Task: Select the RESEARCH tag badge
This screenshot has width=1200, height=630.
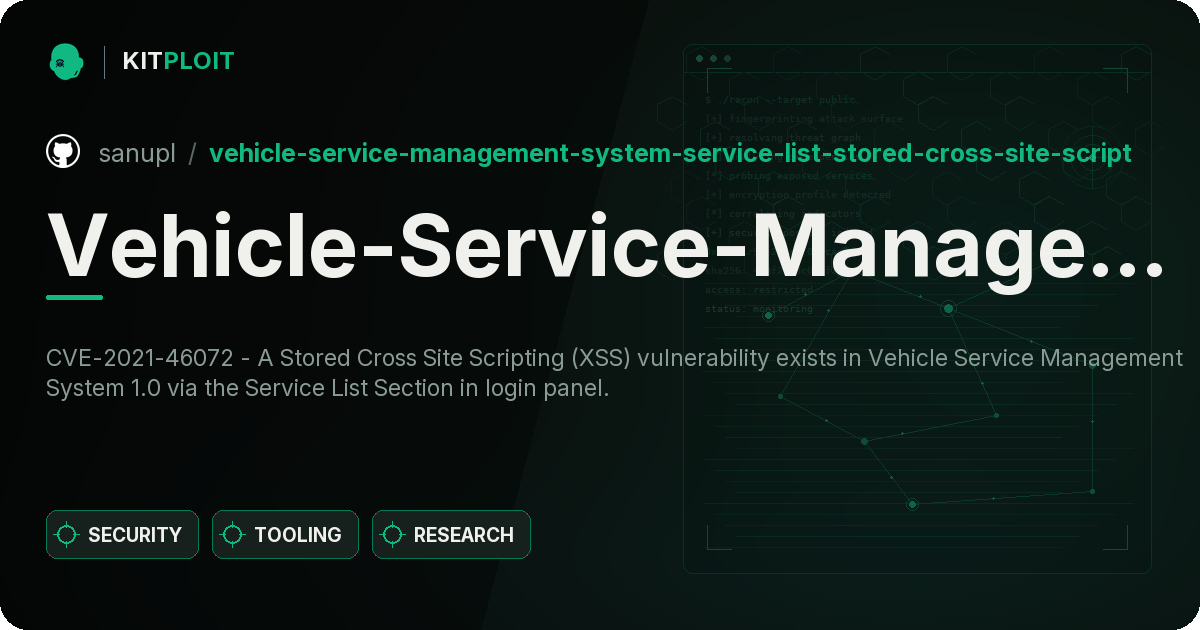Action: 451,535
